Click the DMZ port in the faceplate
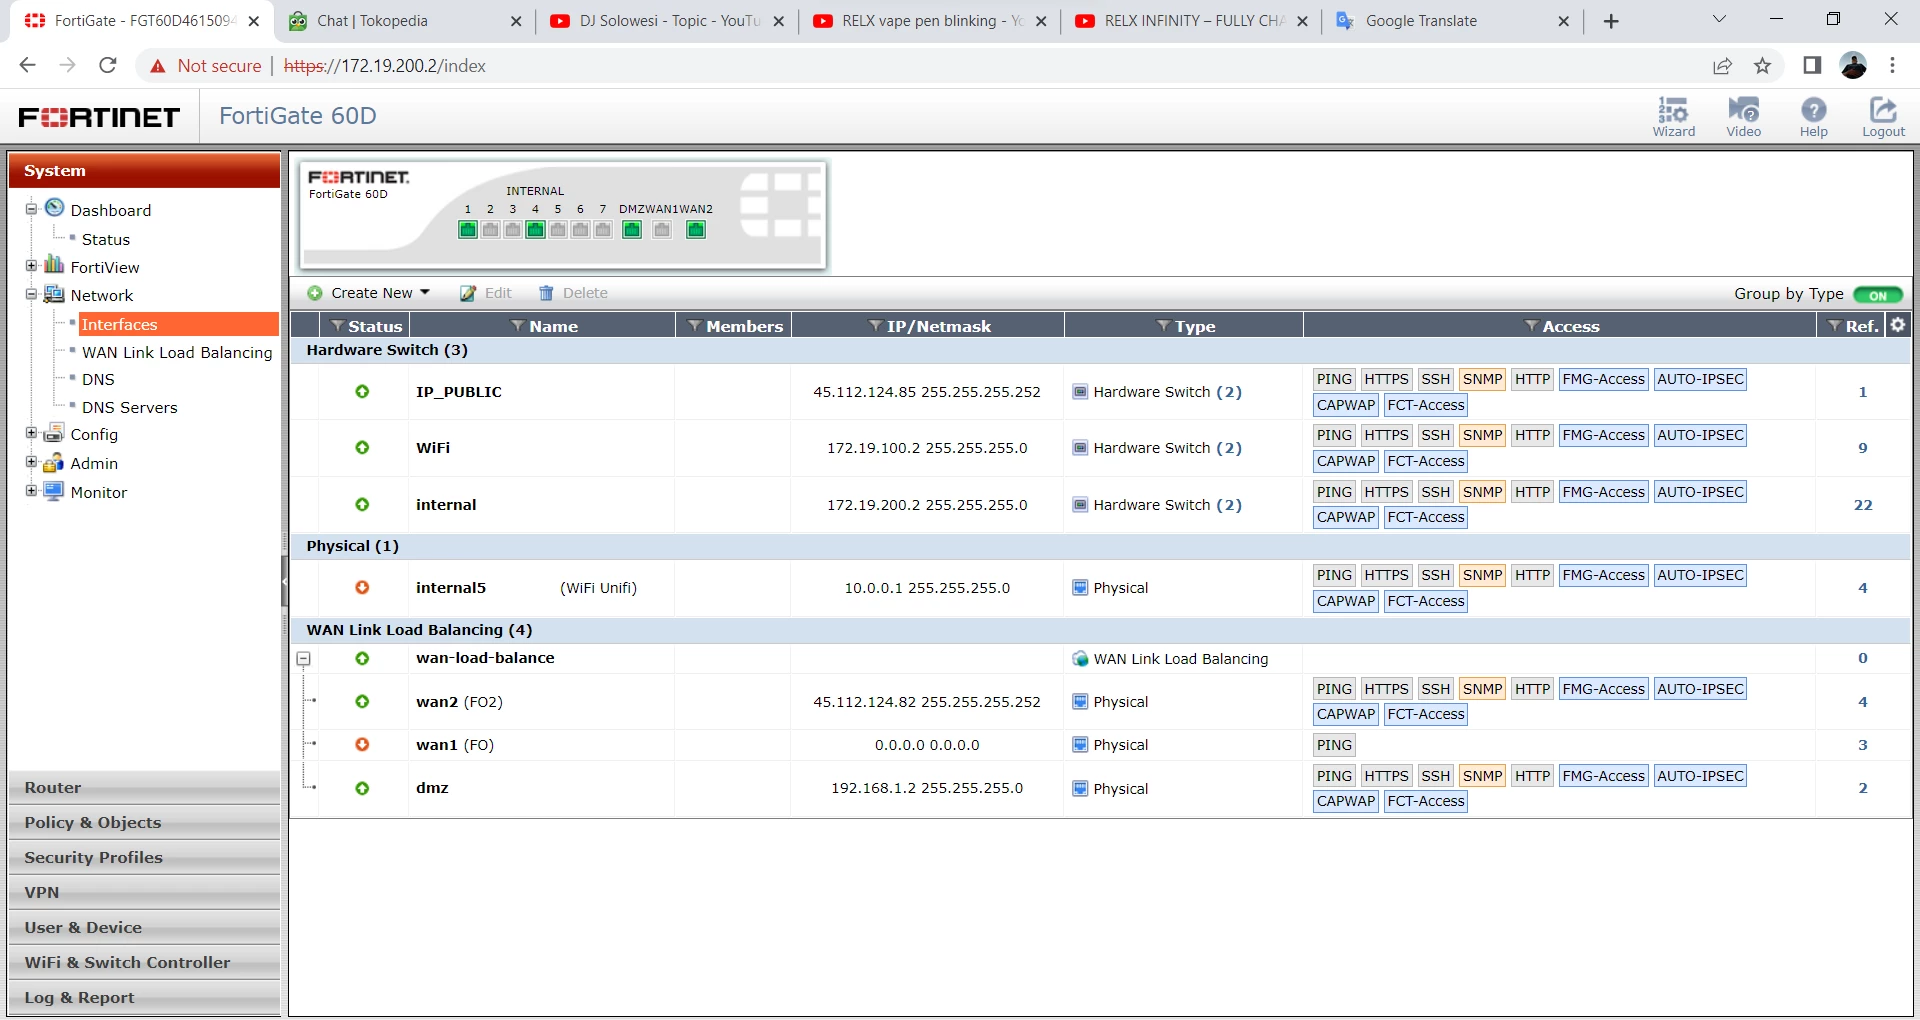Viewport: 1920px width, 1020px height. (632, 230)
